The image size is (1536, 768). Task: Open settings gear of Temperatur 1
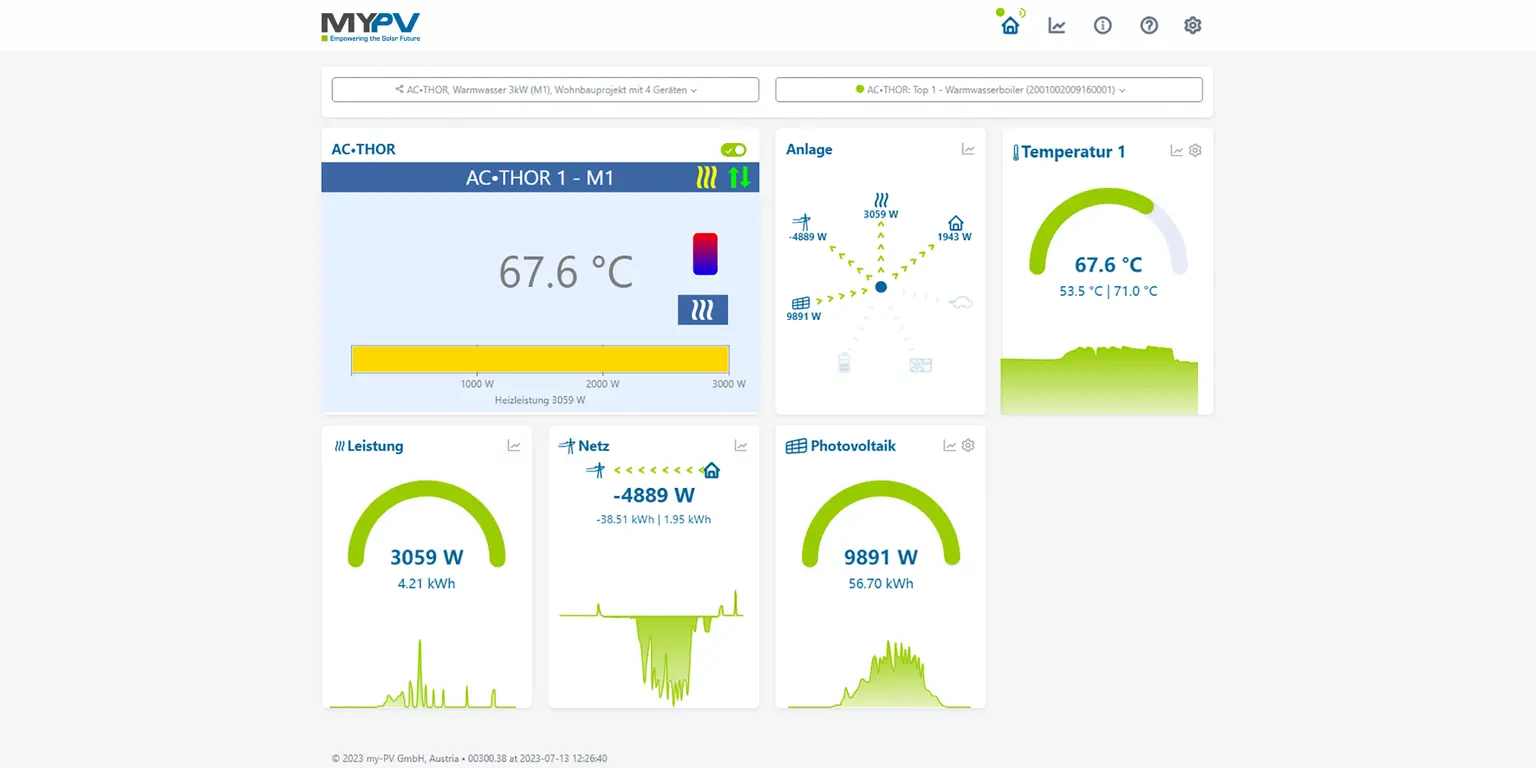(1195, 151)
